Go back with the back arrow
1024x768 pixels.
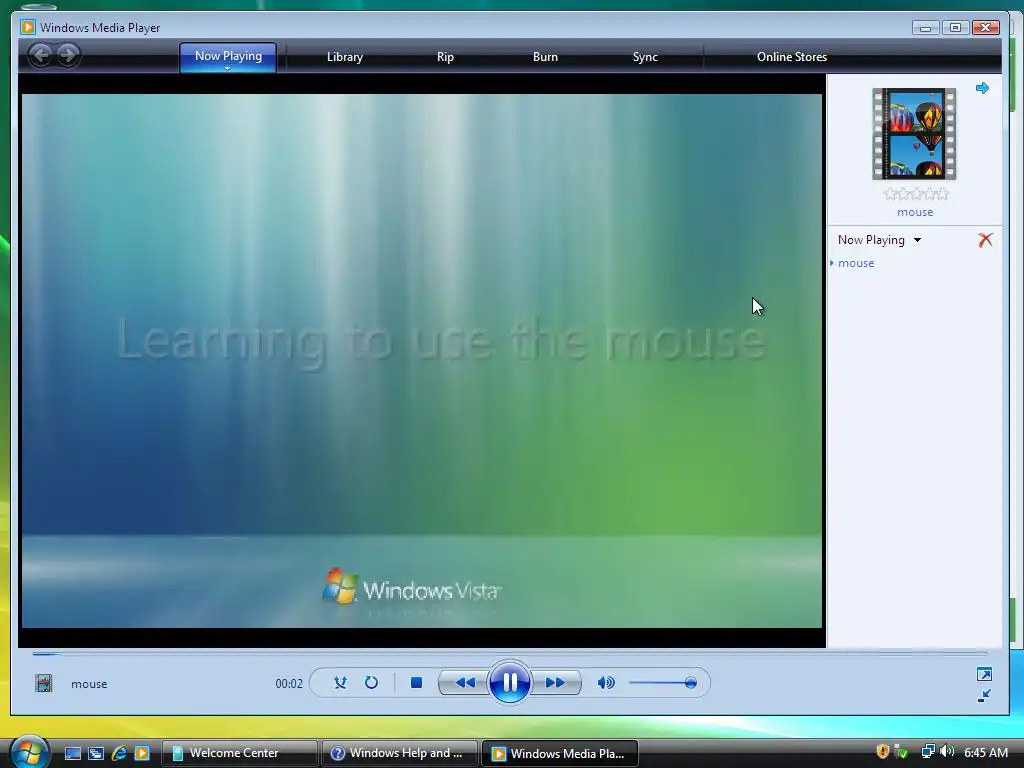[40, 55]
